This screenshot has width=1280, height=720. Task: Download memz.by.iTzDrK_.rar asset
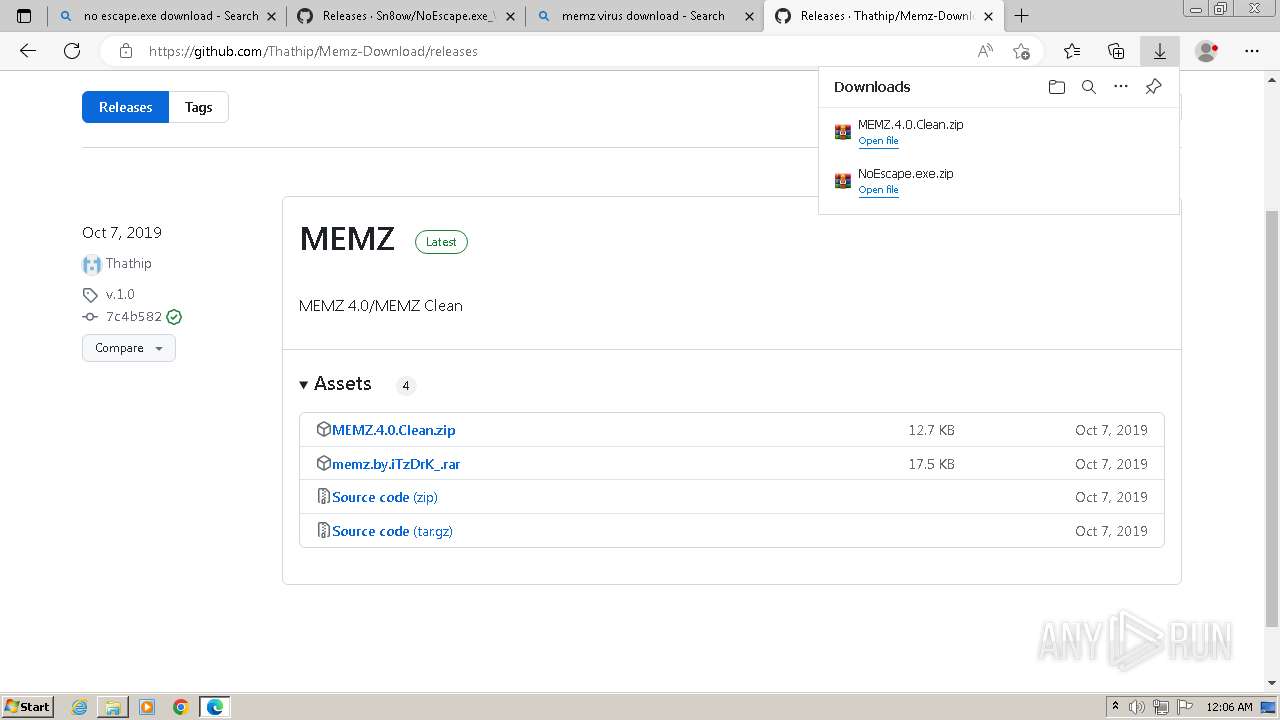click(396, 464)
